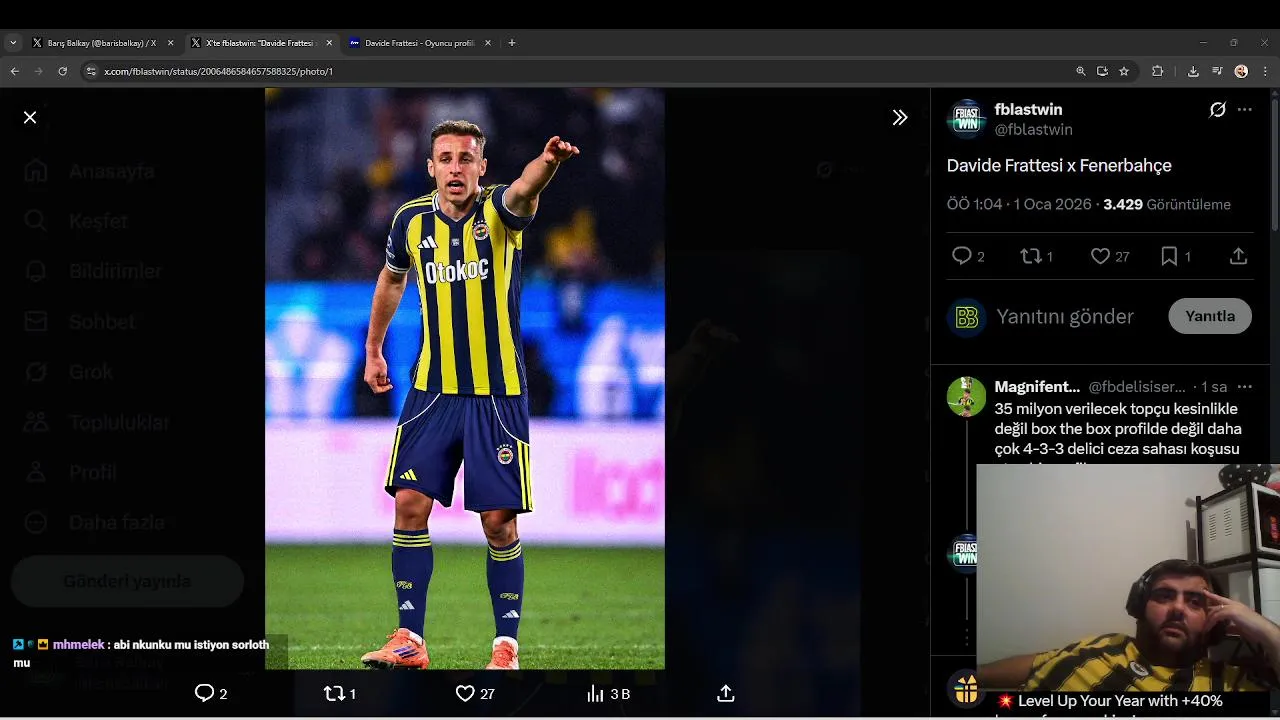Open fblastwin profile avatar
The width and height of the screenshot is (1280, 720).
tap(966, 118)
